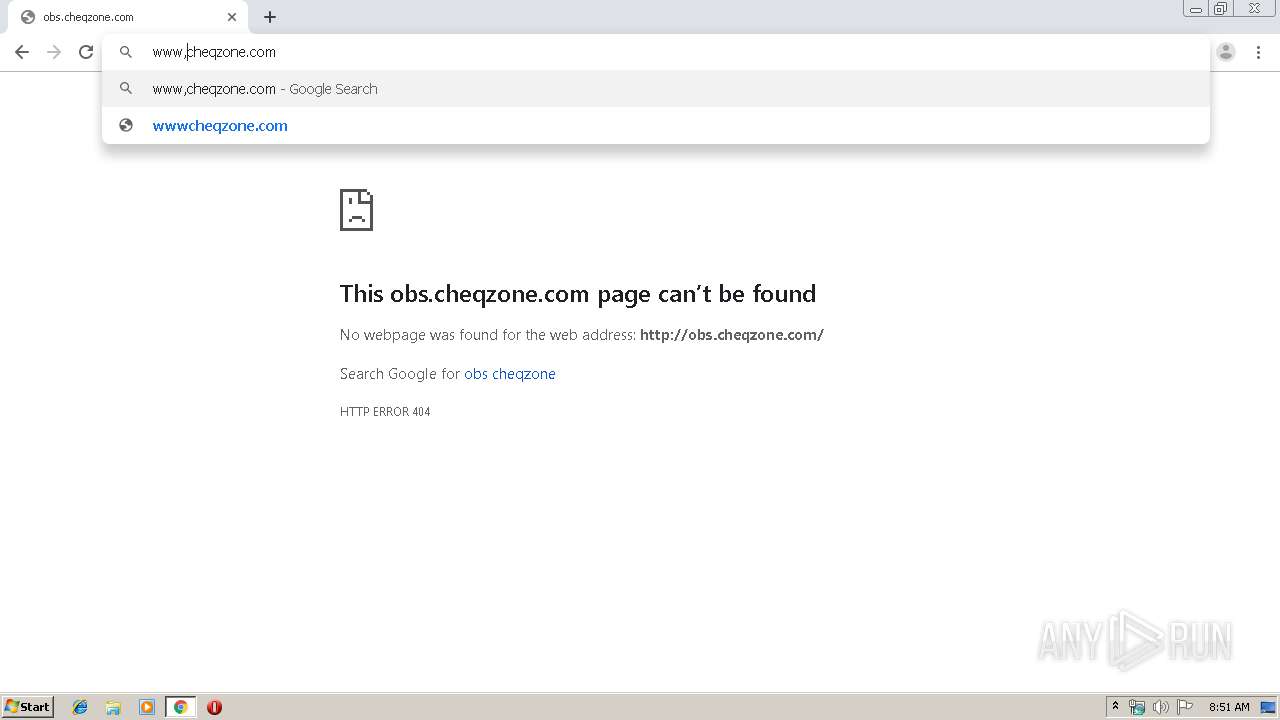Open Windows Explorer folder taskbar icon
The image size is (1280, 720).
[113, 707]
